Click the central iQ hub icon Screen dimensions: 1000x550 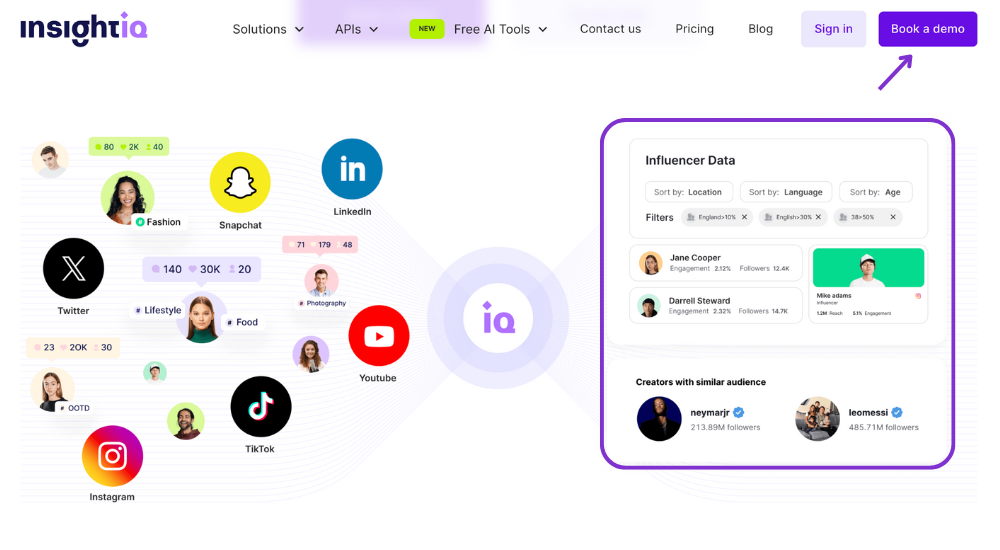click(498, 318)
